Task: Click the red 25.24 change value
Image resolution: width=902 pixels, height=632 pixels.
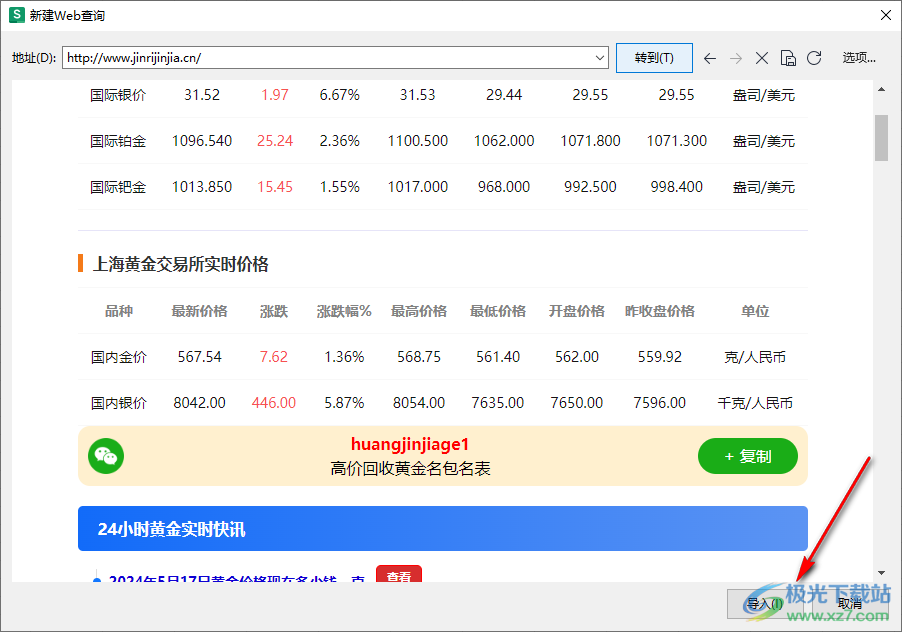Action: point(274,141)
